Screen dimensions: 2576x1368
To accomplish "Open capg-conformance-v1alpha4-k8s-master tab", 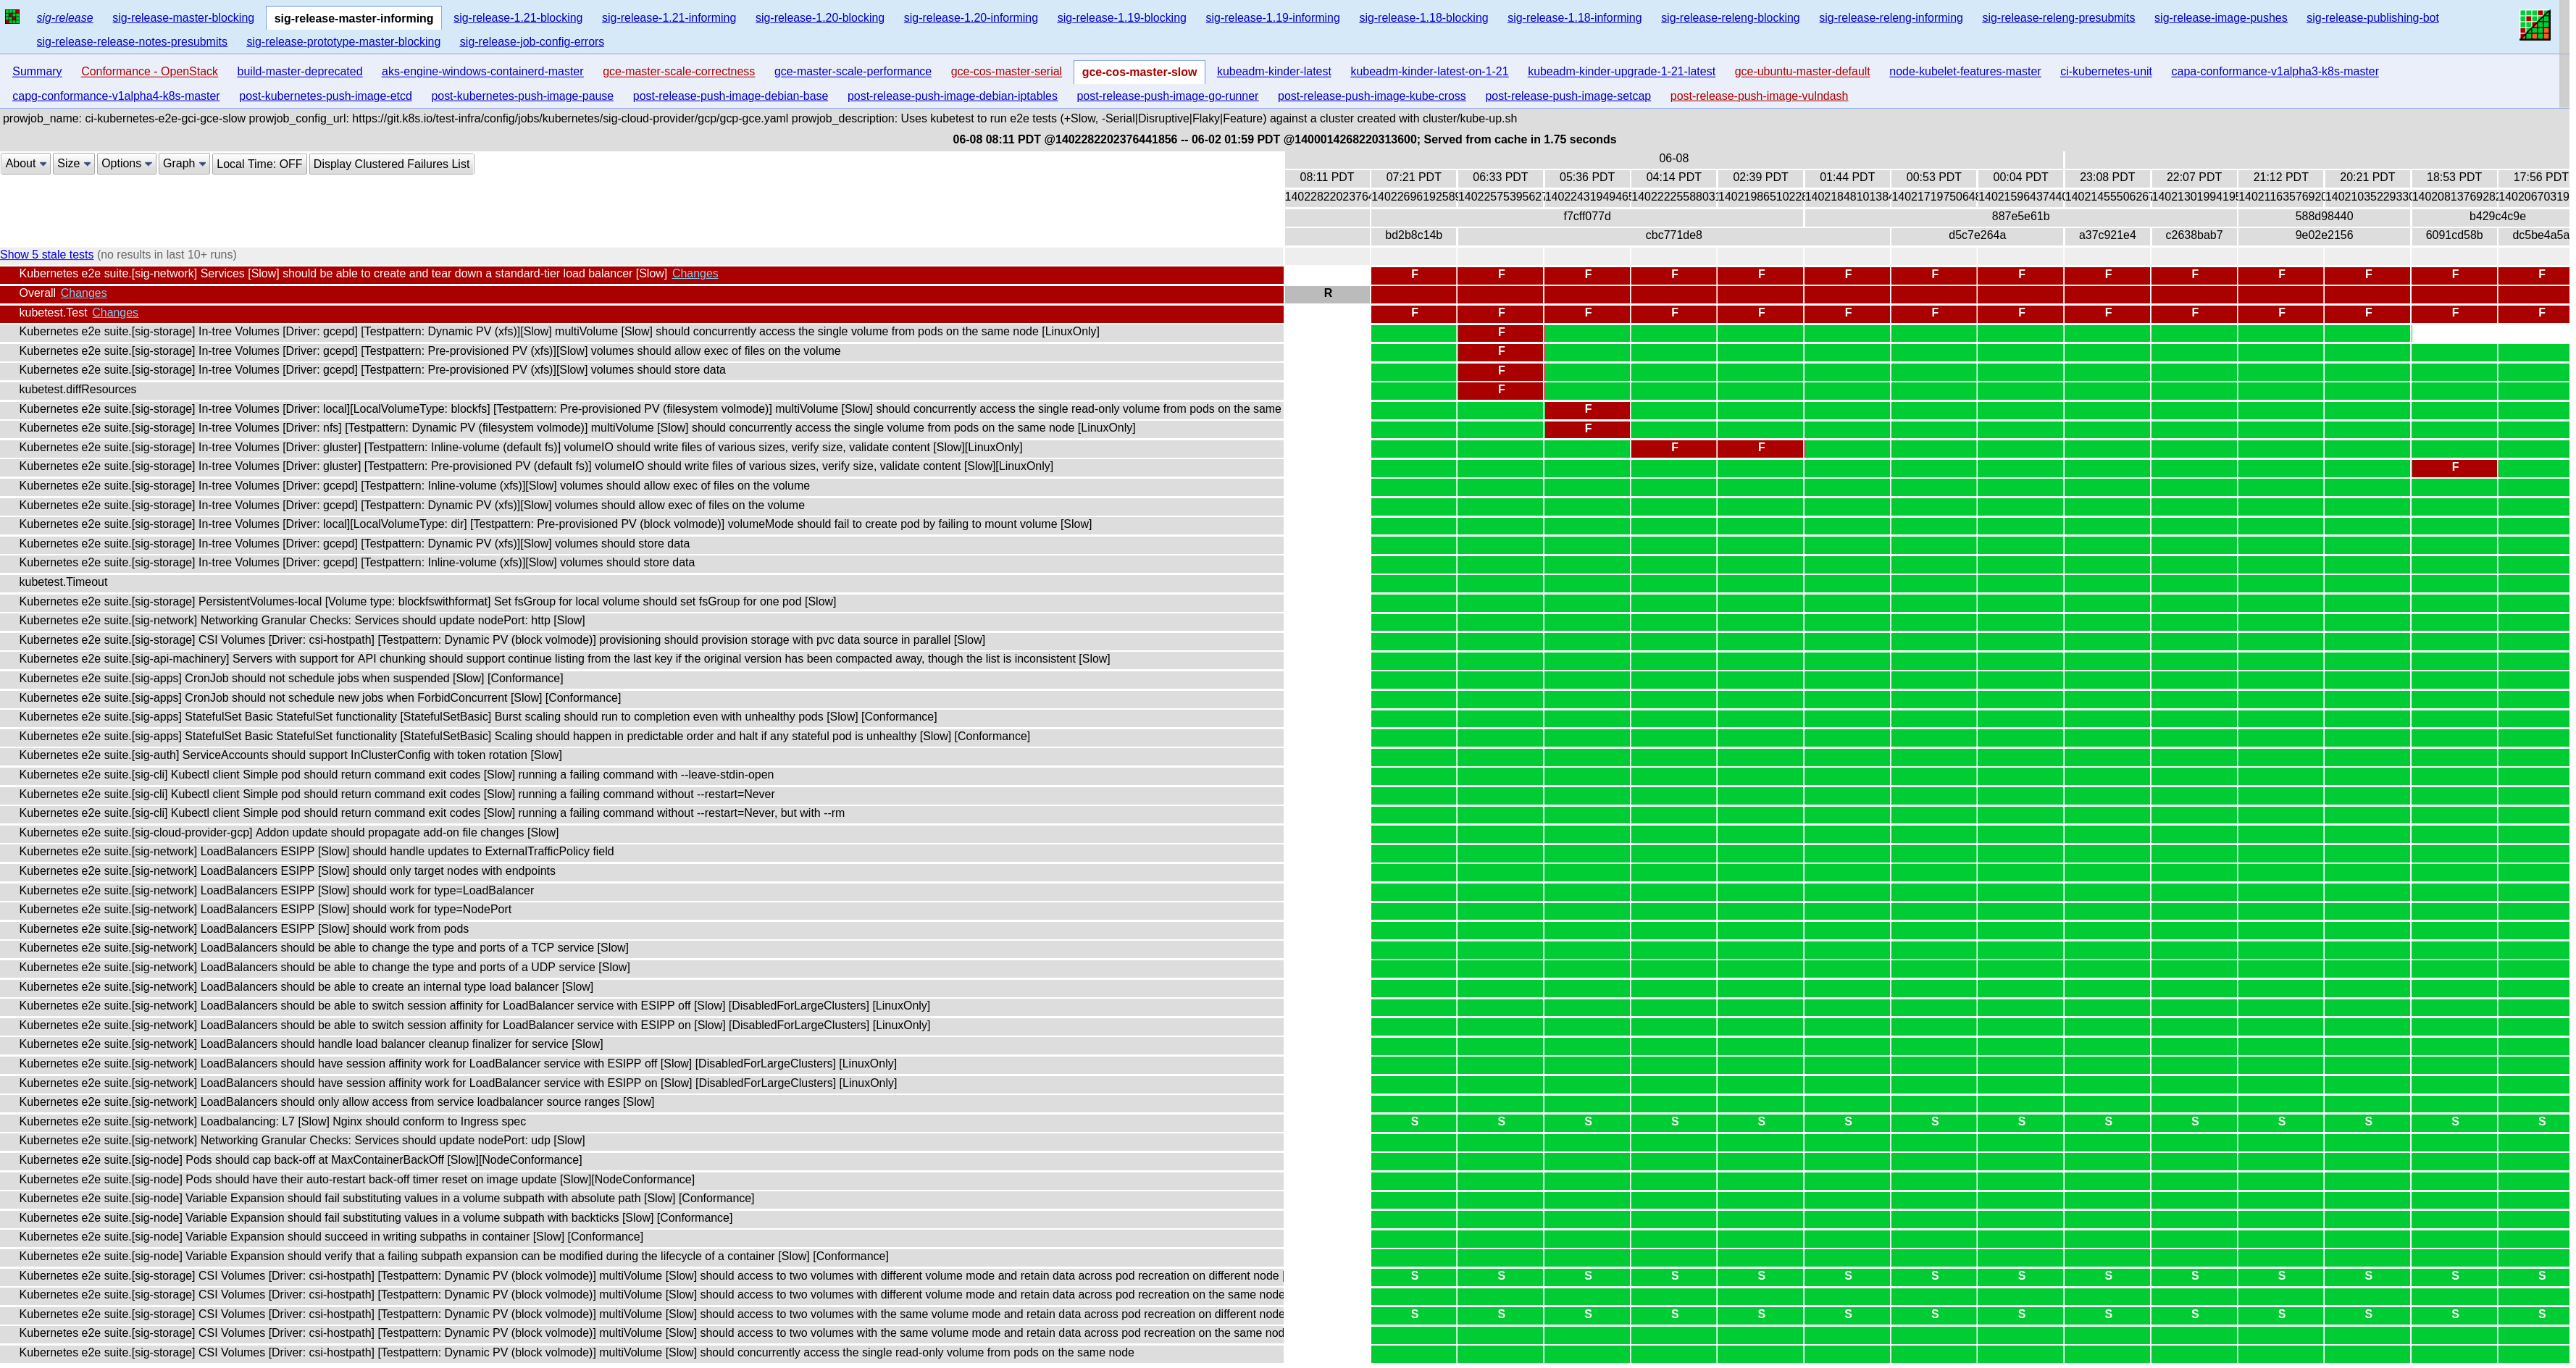I will click(116, 97).
